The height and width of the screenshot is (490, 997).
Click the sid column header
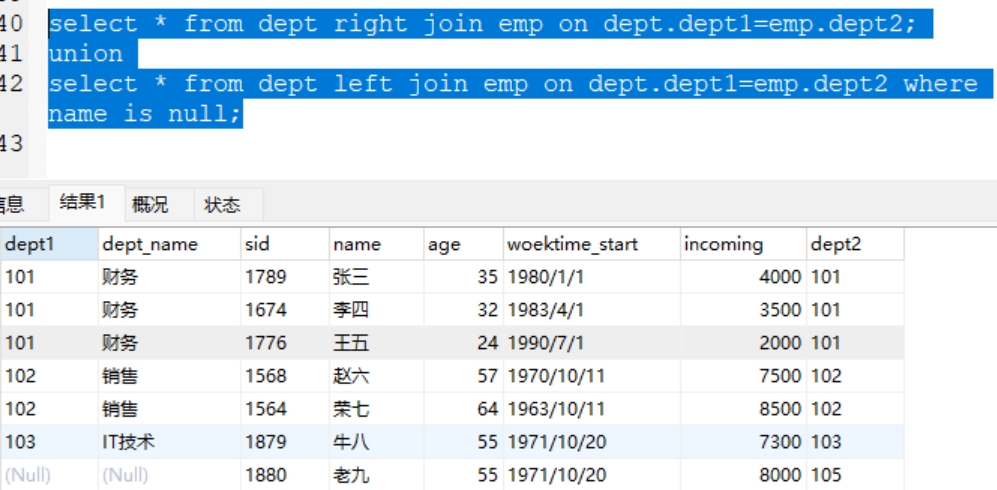pos(285,244)
